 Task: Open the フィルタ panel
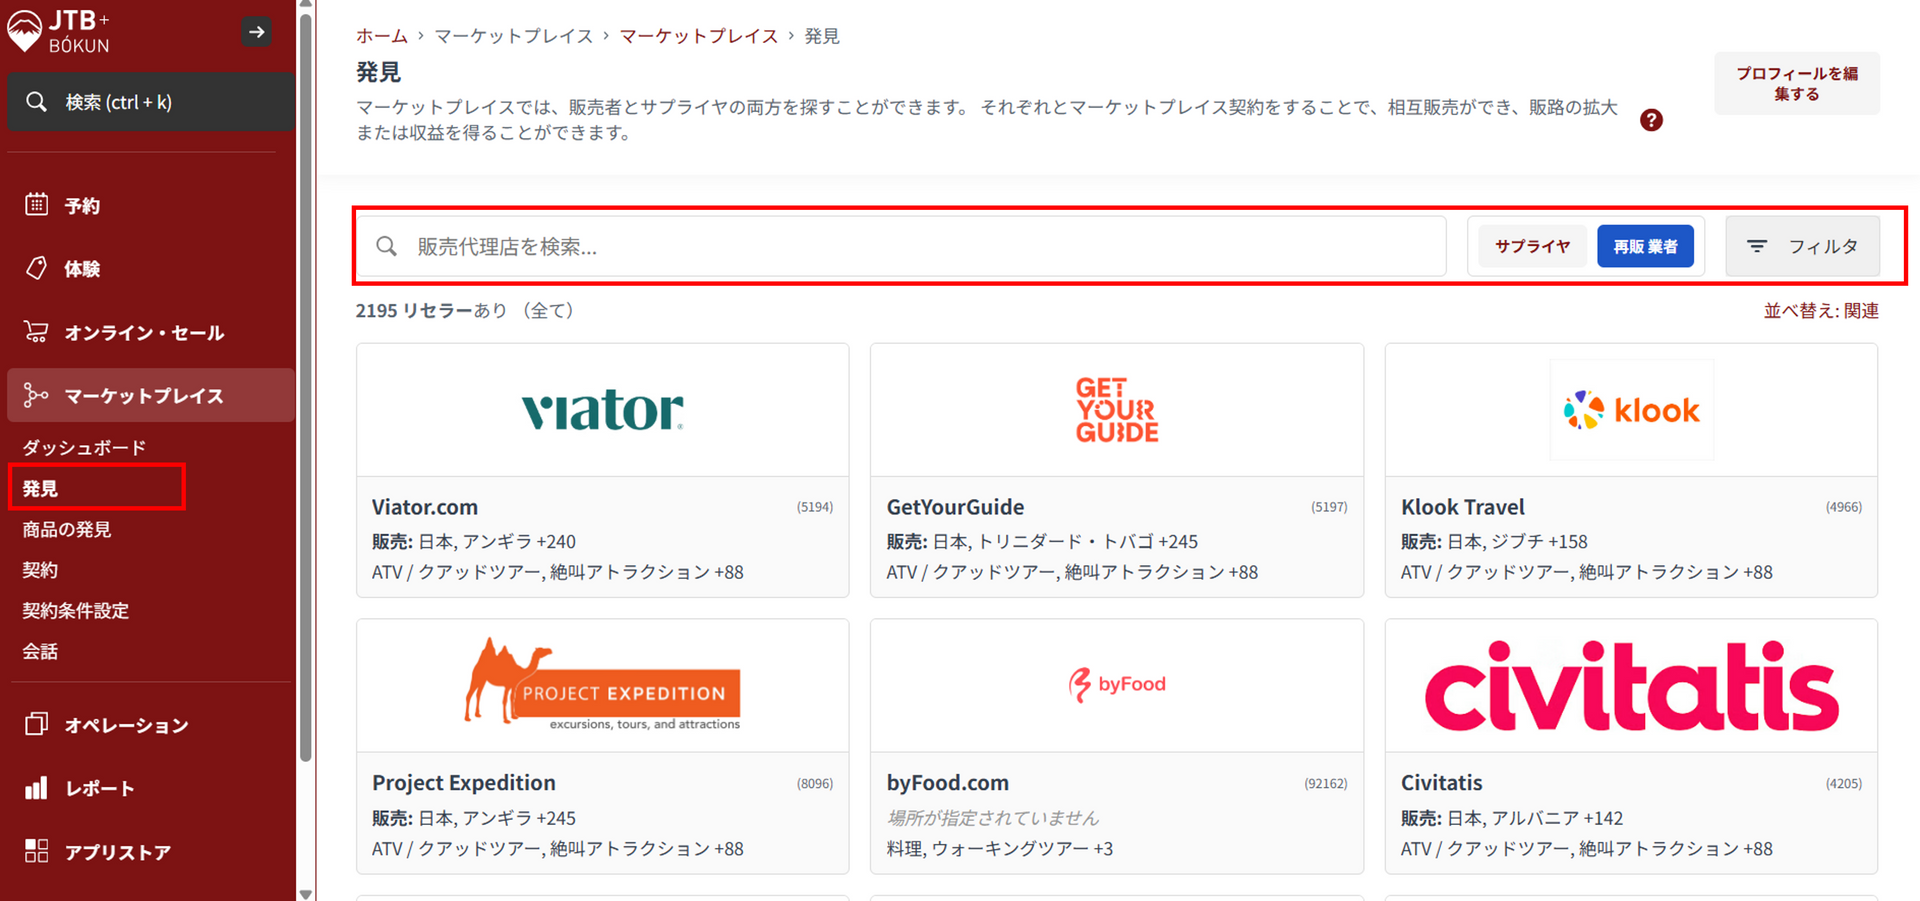point(1803,246)
